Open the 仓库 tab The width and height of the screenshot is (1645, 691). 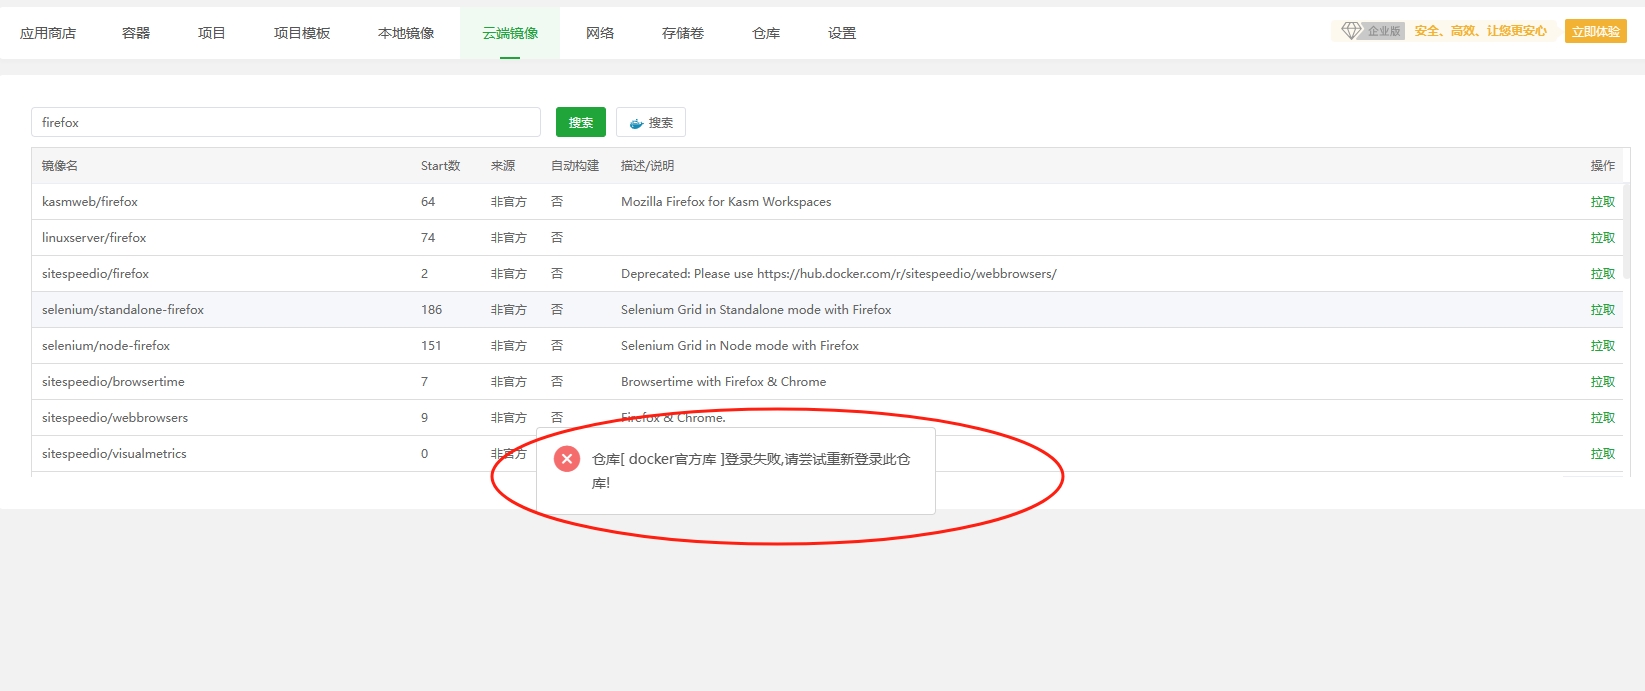766,33
